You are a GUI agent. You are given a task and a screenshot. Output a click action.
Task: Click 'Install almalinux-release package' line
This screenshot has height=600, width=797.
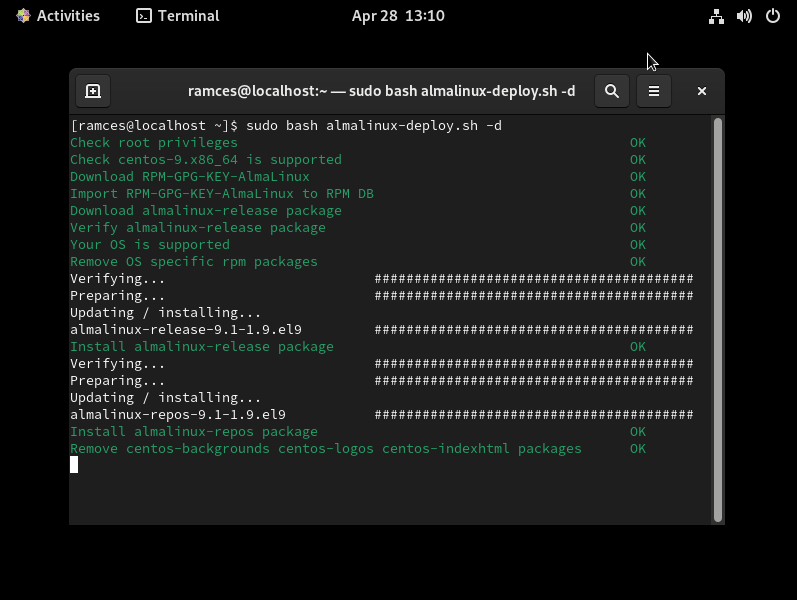(202, 347)
